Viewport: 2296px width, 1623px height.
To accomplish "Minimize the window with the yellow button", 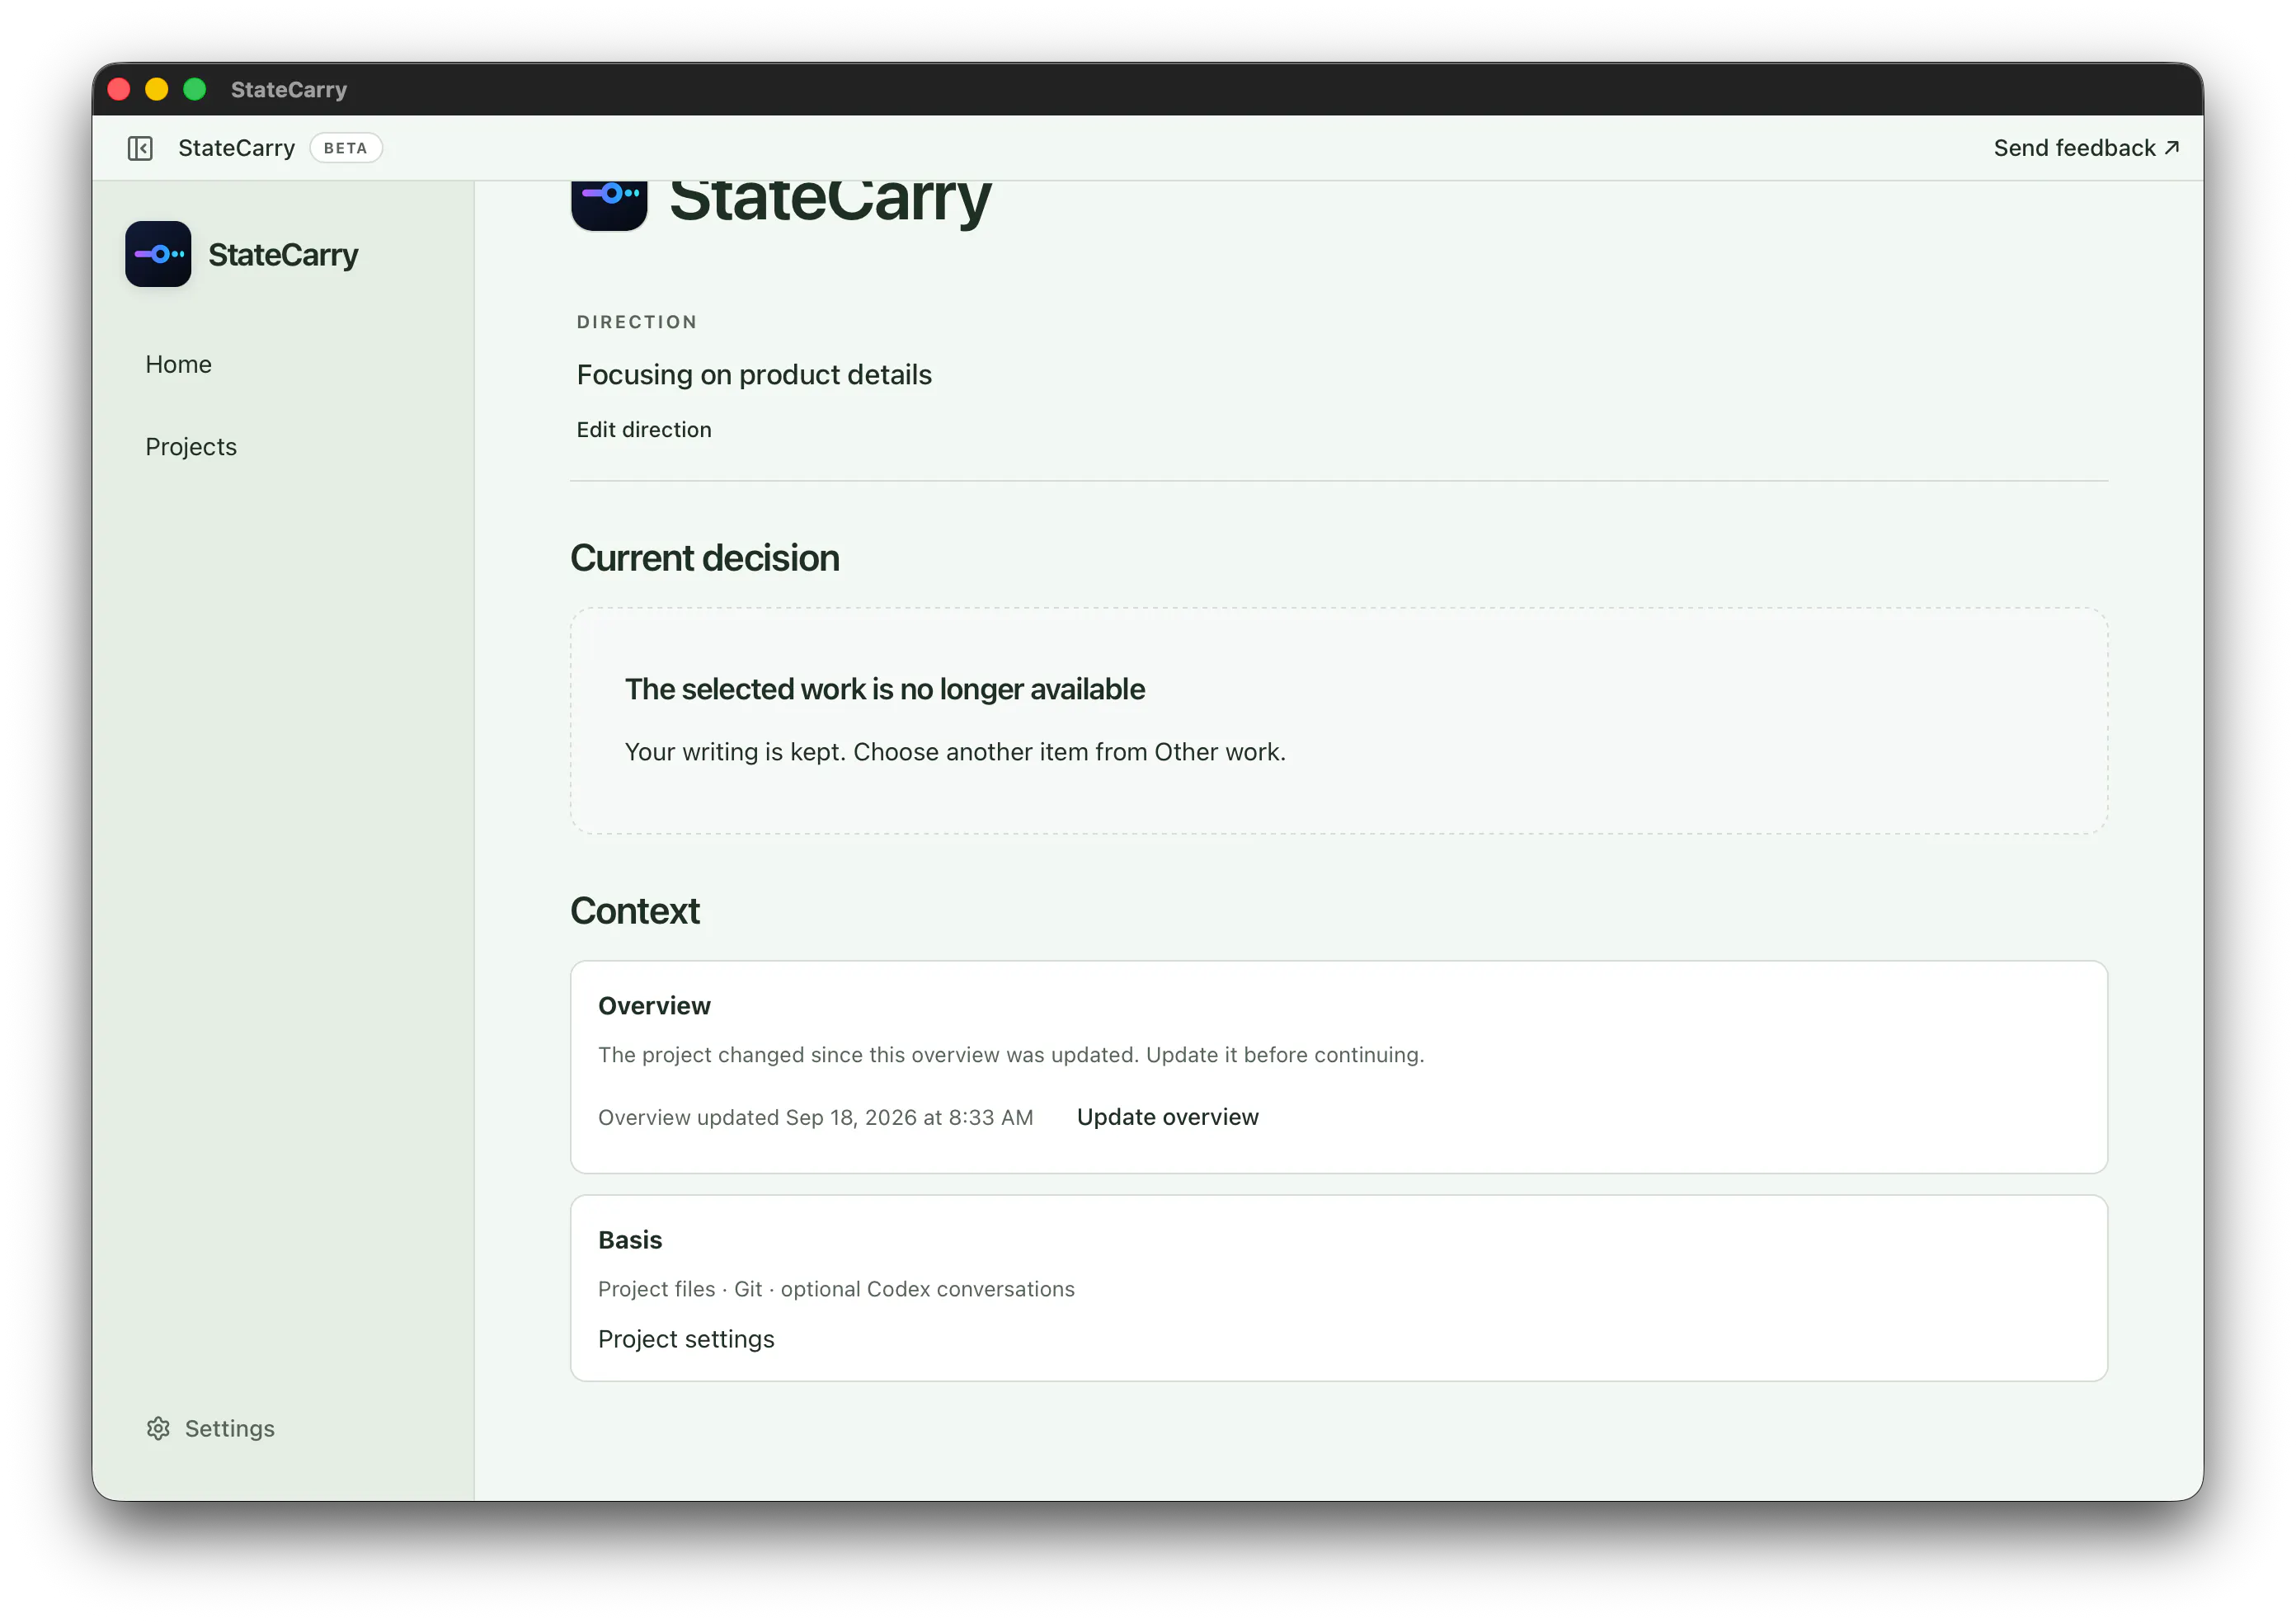I will tap(157, 90).
